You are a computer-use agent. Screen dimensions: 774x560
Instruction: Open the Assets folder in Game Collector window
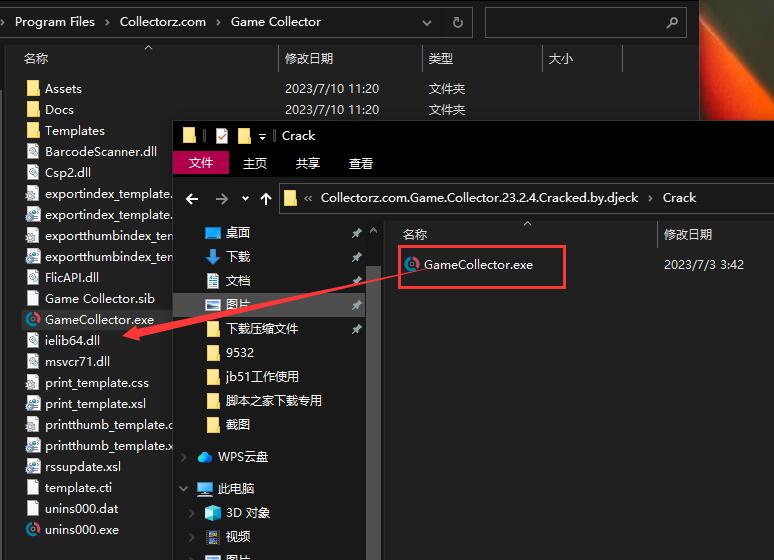[x=63, y=88]
